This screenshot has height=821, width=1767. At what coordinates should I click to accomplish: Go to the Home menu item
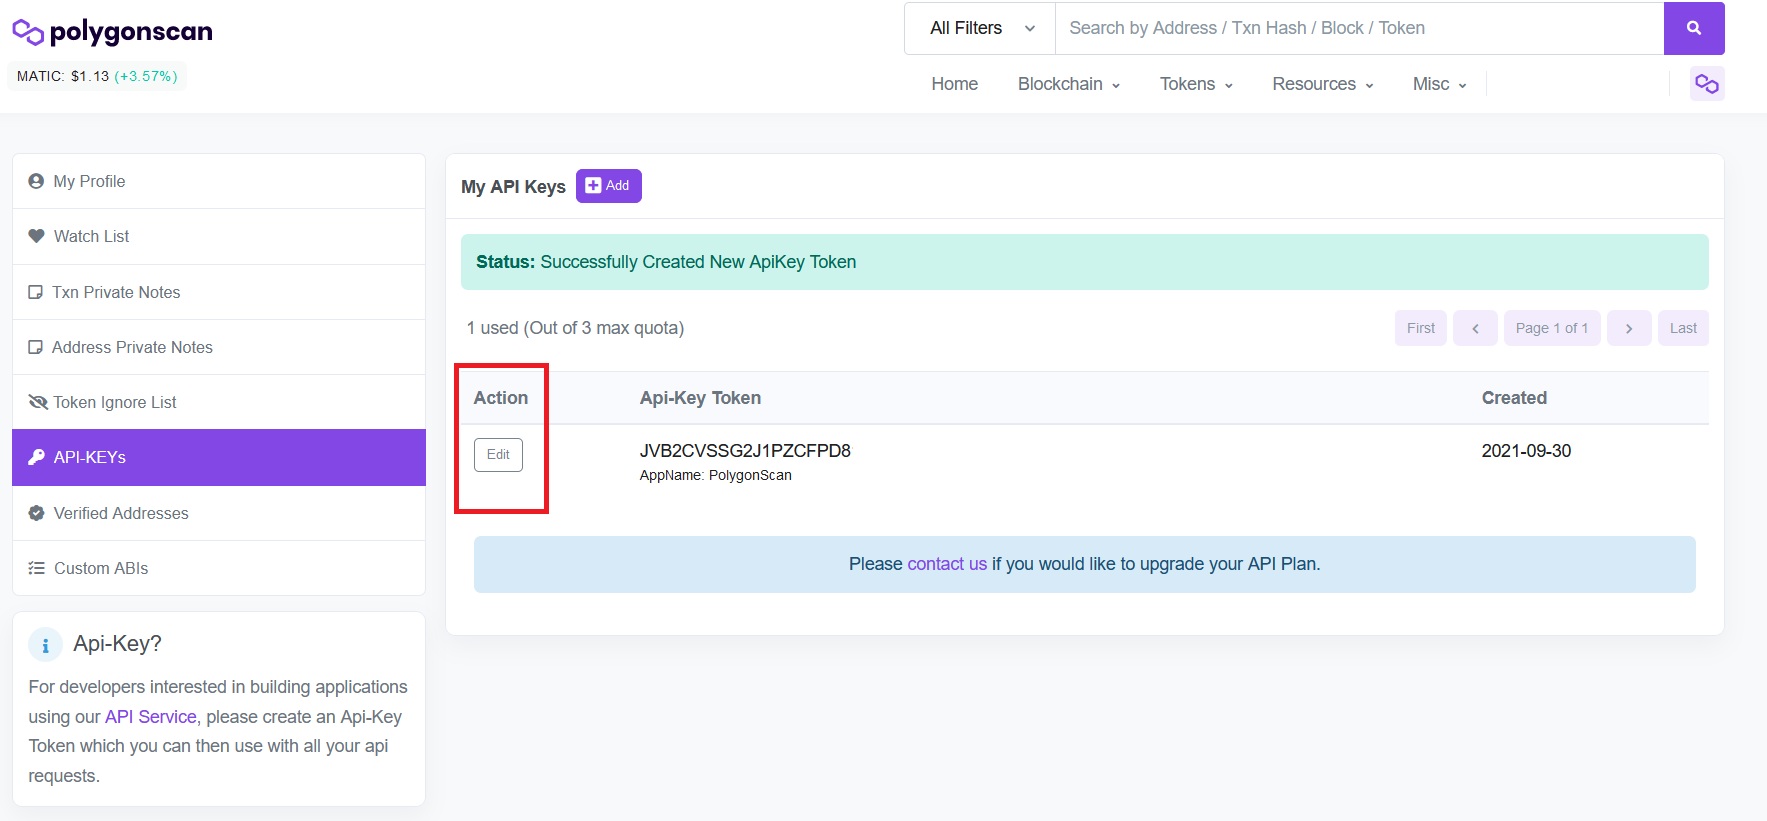tap(954, 84)
